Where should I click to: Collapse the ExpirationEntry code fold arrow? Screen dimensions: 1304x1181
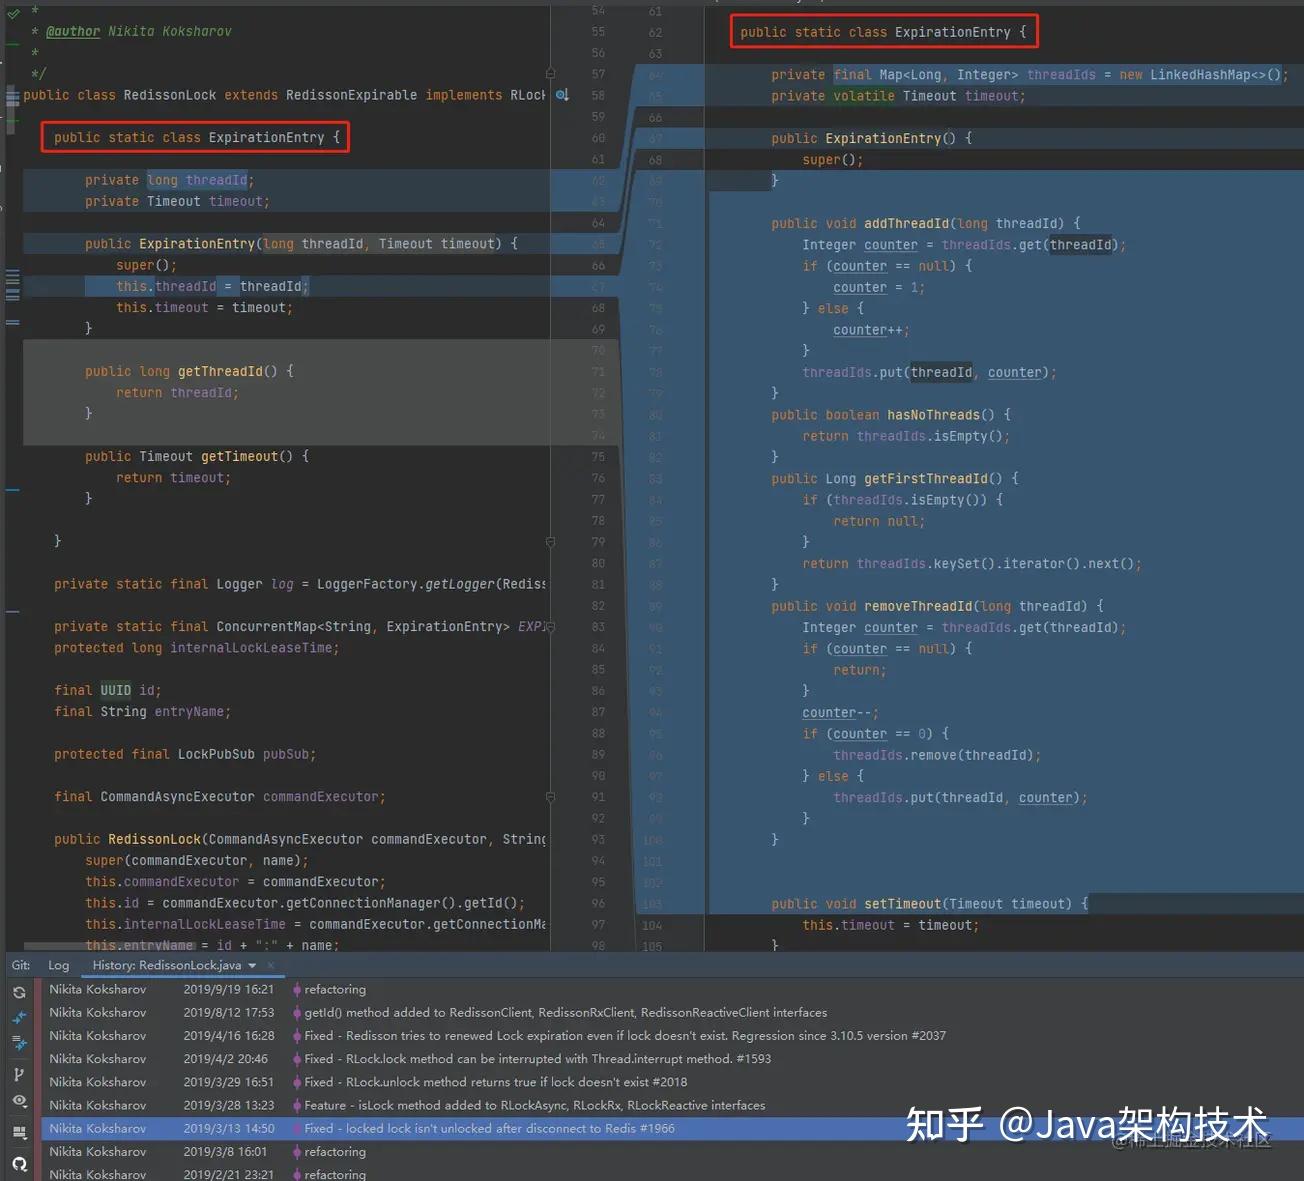click(10, 137)
